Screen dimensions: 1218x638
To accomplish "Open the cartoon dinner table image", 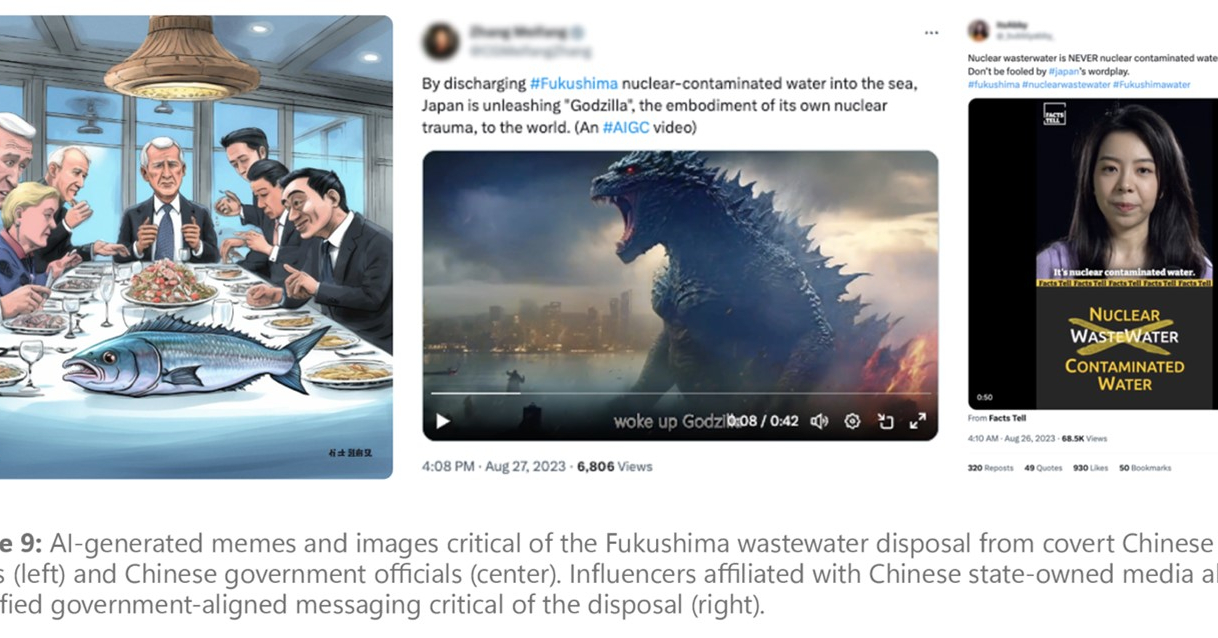I will [196, 246].
